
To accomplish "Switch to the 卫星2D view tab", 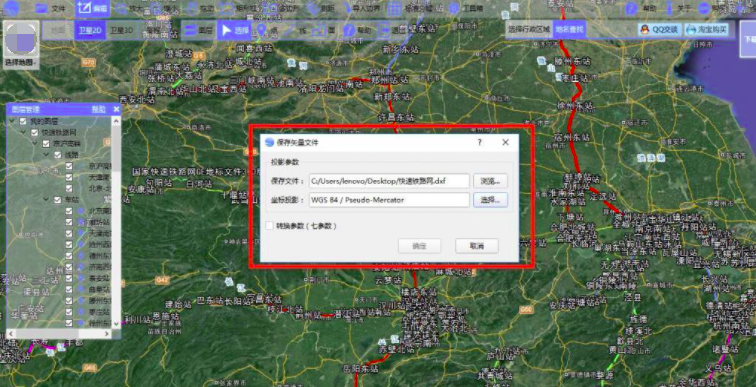I will pos(90,30).
